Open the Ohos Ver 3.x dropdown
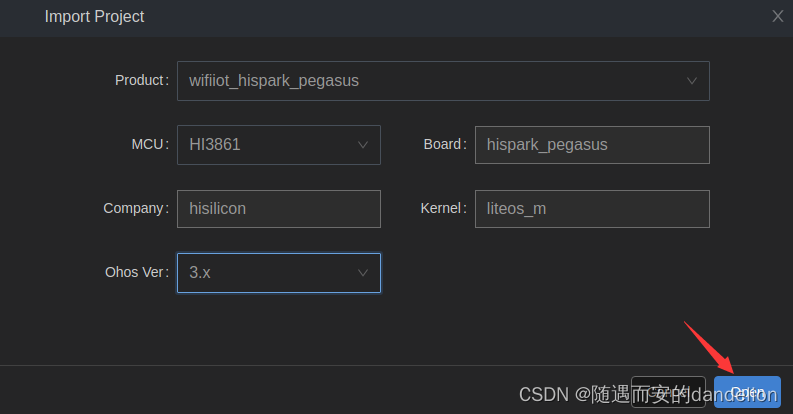This screenshot has width=793, height=414. pyautogui.click(x=279, y=273)
